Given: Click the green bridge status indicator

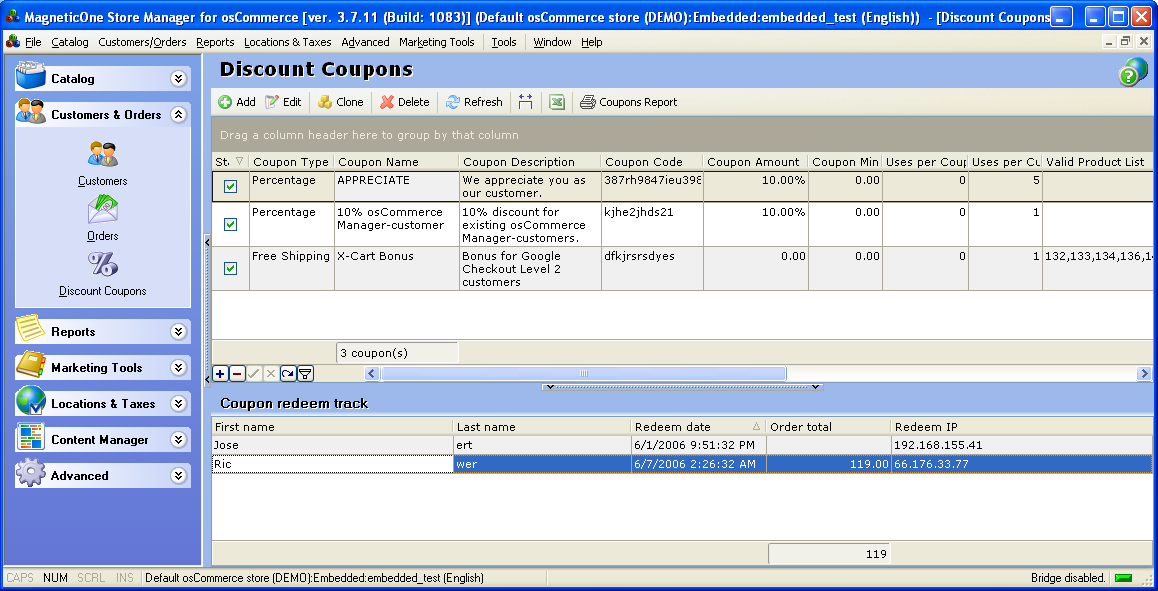Looking at the screenshot, I should click(x=1123, y=578).
